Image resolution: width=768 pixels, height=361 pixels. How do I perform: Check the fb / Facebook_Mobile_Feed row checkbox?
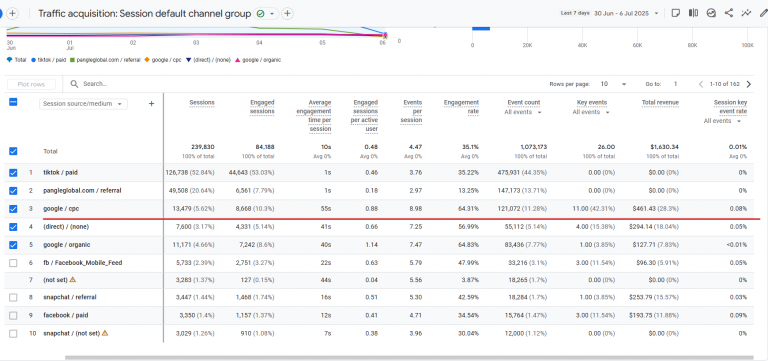click(13, 263)
